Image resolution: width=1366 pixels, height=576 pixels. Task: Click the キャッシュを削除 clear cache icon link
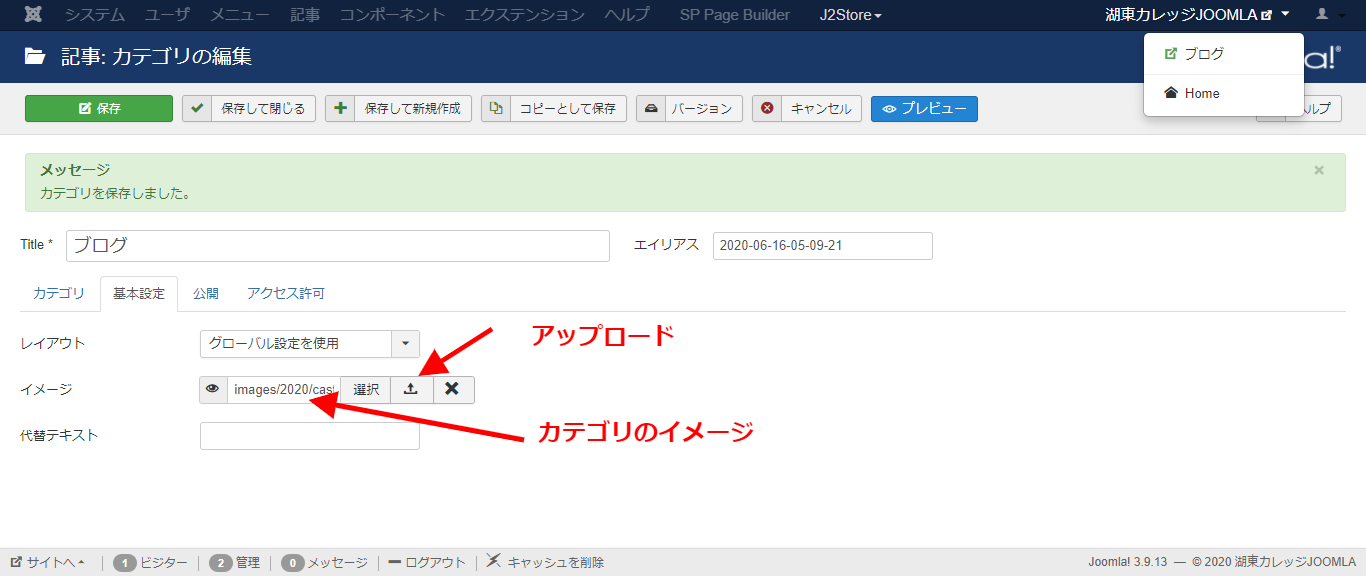pyautogui.click(x=546, y=562)
